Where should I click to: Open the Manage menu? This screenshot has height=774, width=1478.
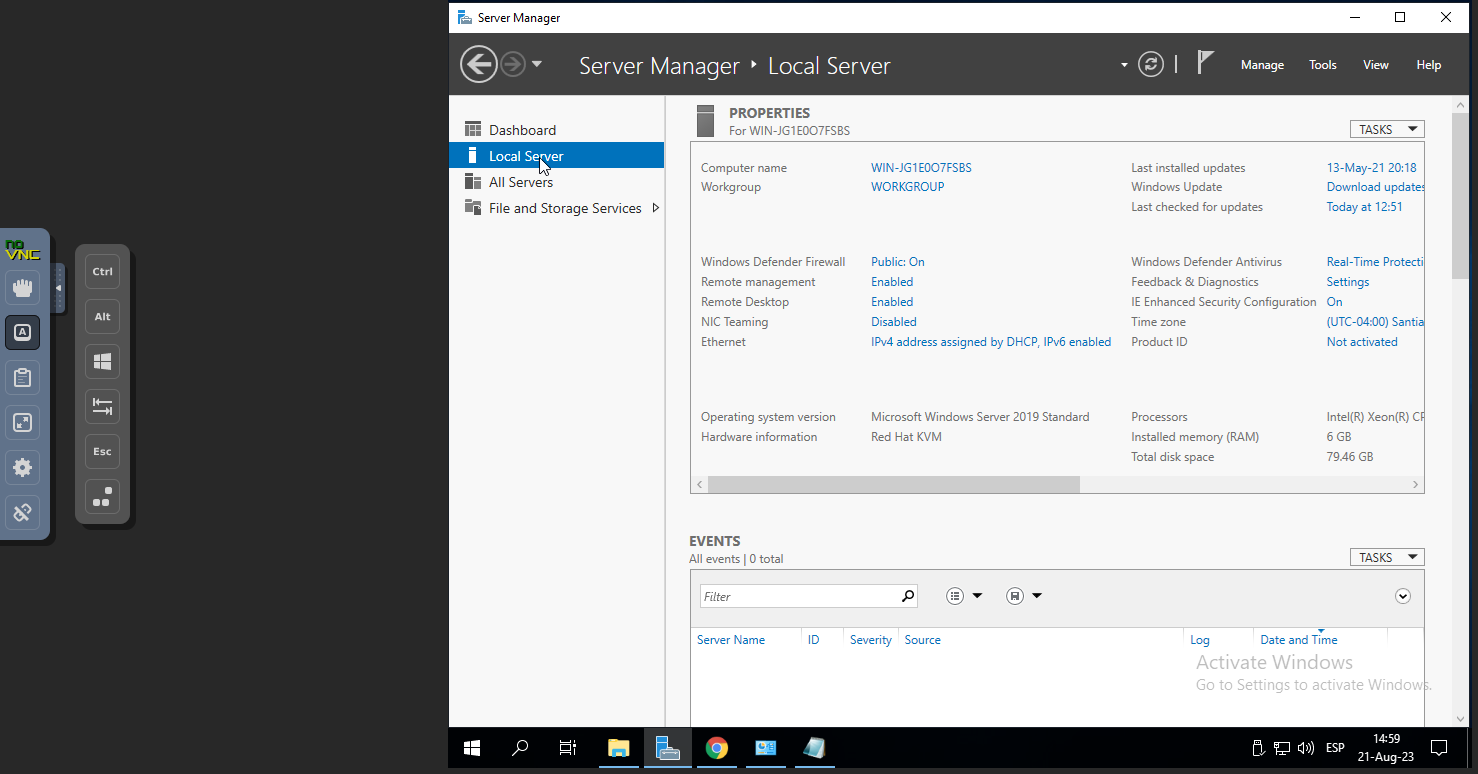(x=1262, y=65)
